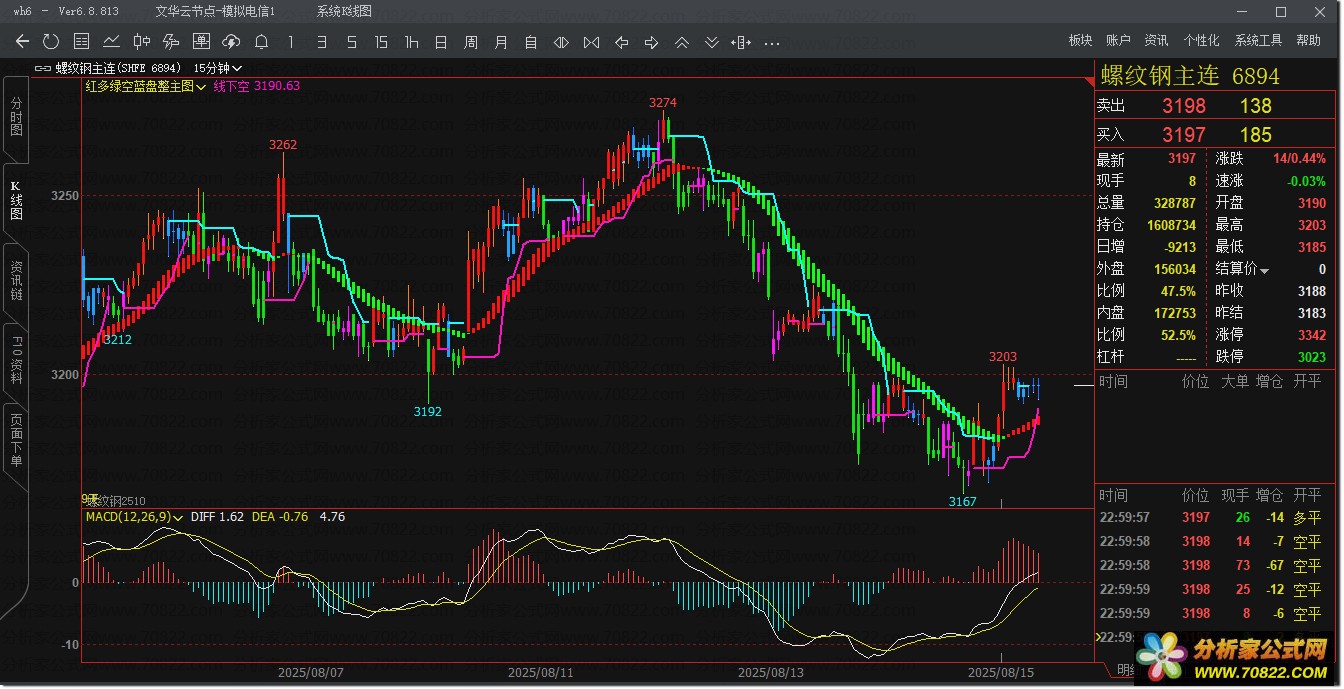Switch to the 分时图 side tab
The image size is (1344, 689).
pos(16,117)
